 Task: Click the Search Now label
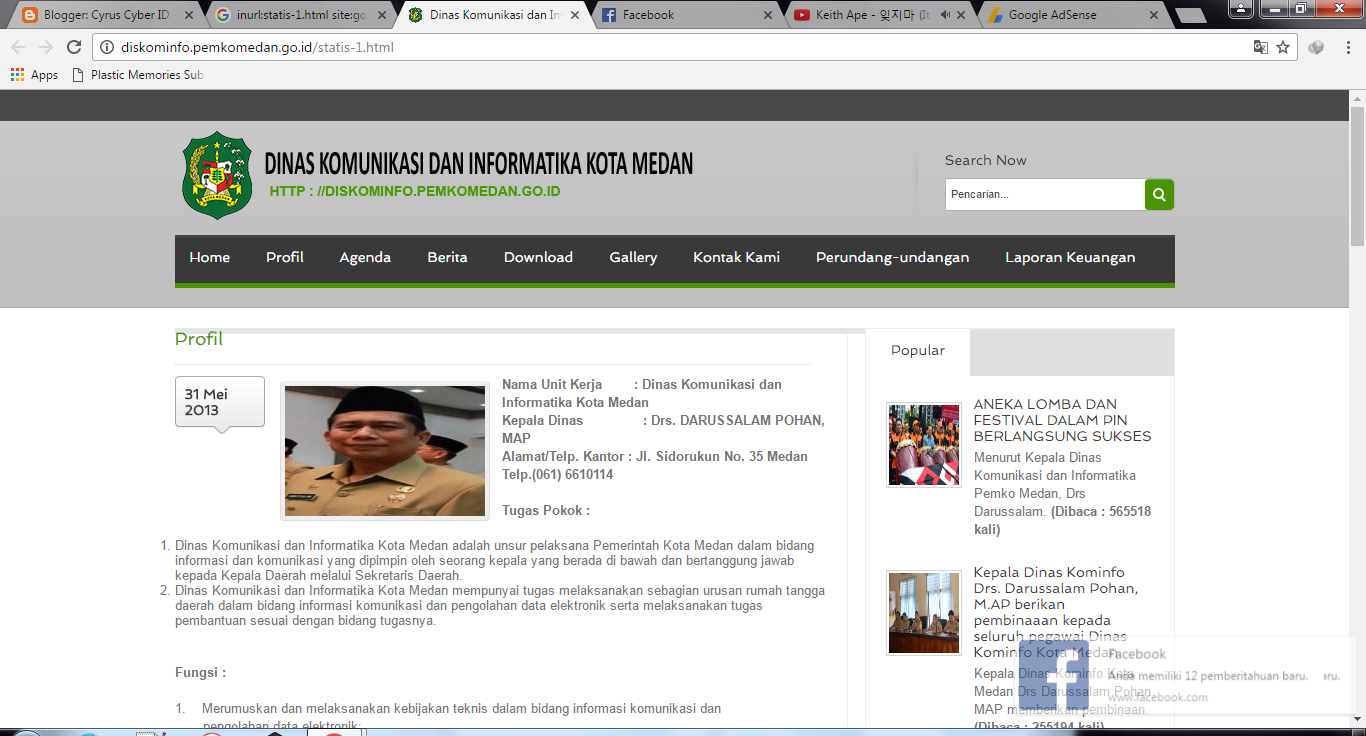[x=986, y=160]
